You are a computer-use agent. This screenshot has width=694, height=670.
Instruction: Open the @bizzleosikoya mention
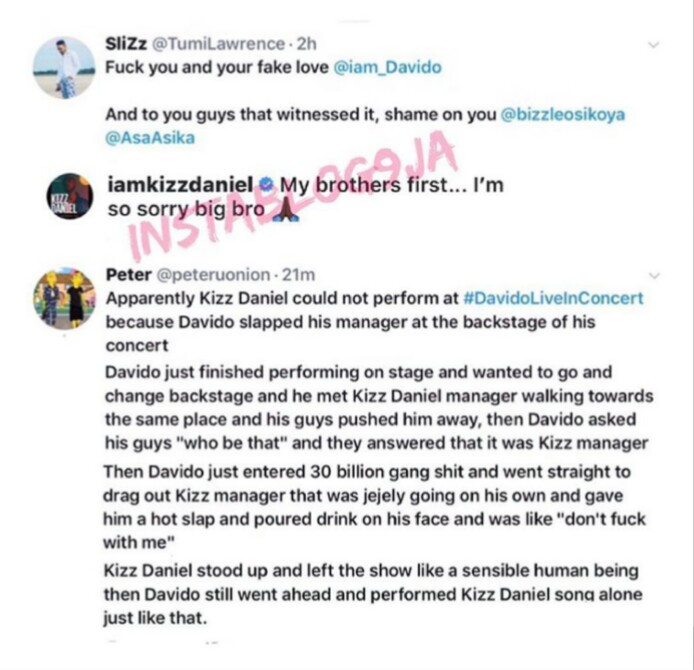(563, 114)
